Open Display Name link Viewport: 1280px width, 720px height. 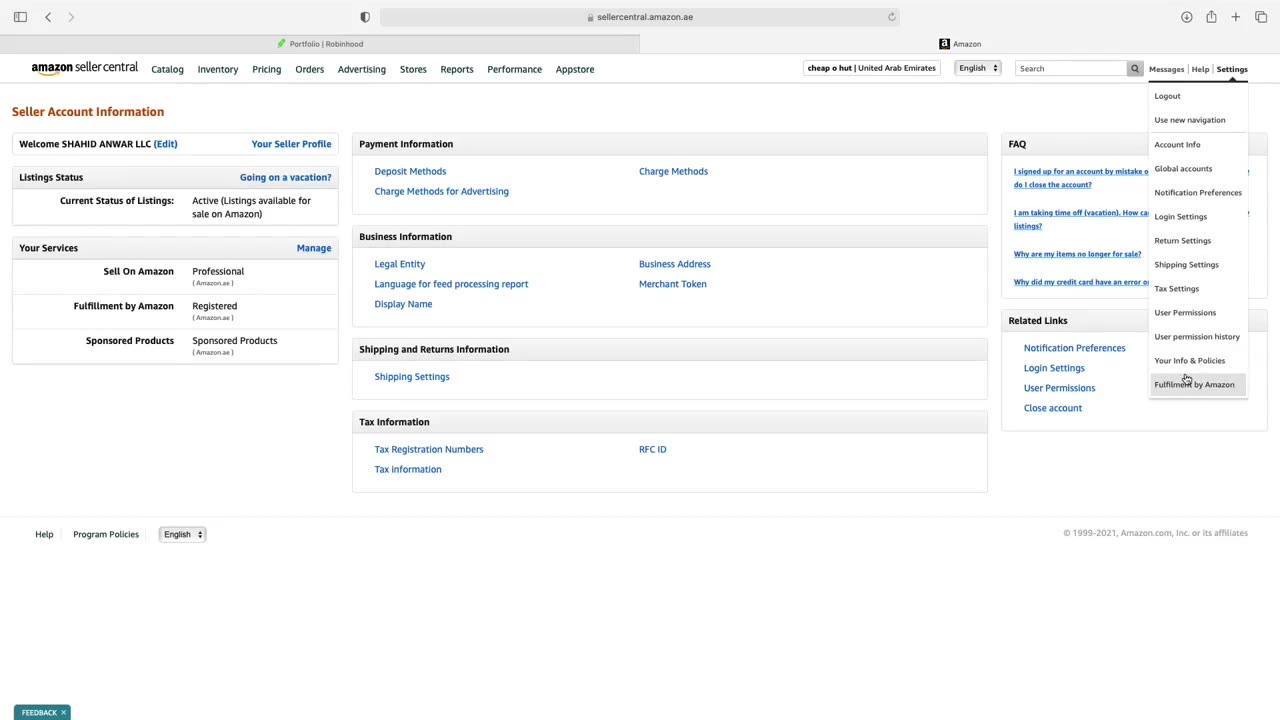(x=403, y=304)
